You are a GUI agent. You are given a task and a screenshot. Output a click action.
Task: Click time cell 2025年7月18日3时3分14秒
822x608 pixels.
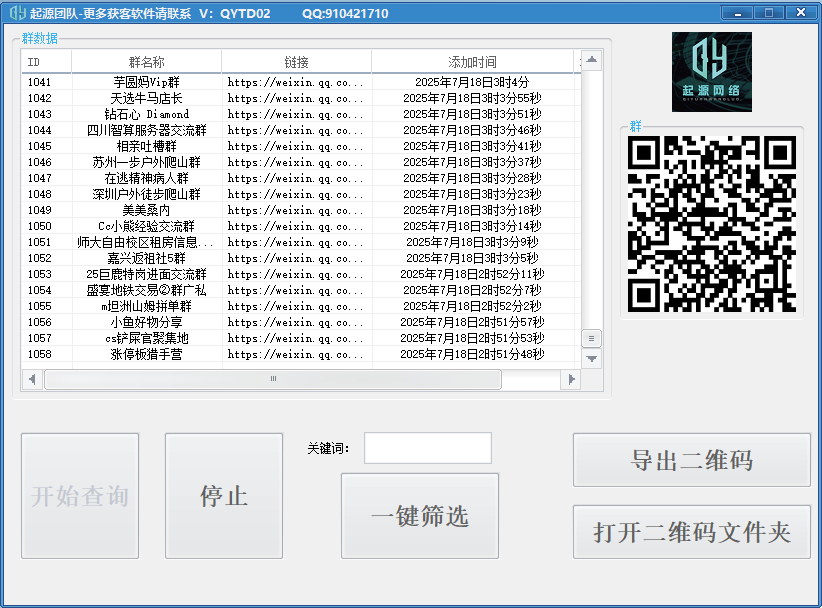pos(472,226)
